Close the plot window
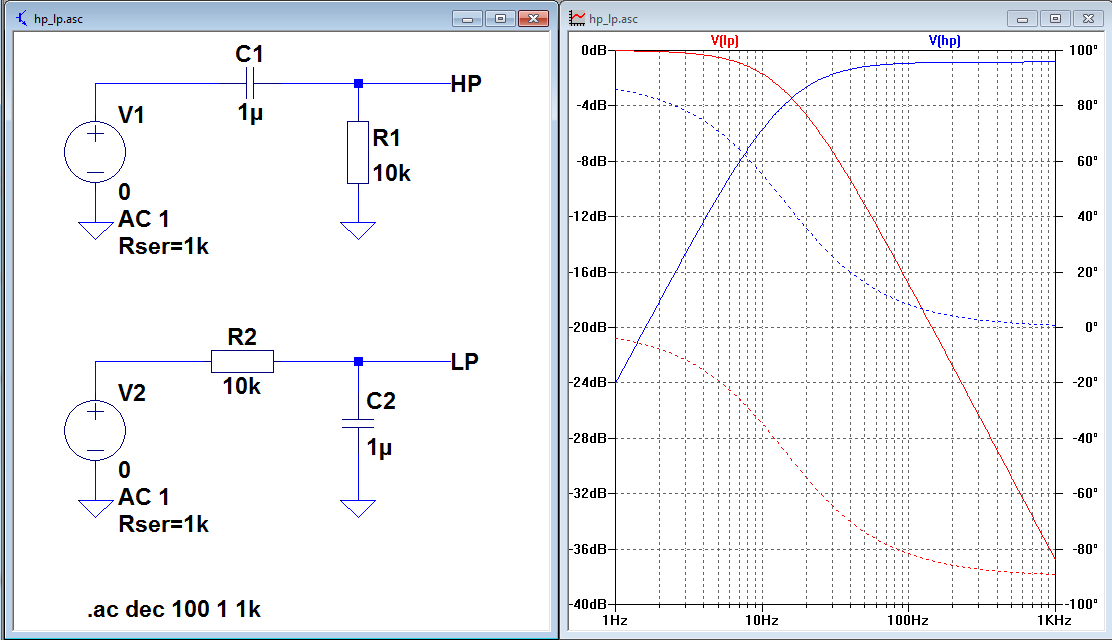 [1089, 18]
